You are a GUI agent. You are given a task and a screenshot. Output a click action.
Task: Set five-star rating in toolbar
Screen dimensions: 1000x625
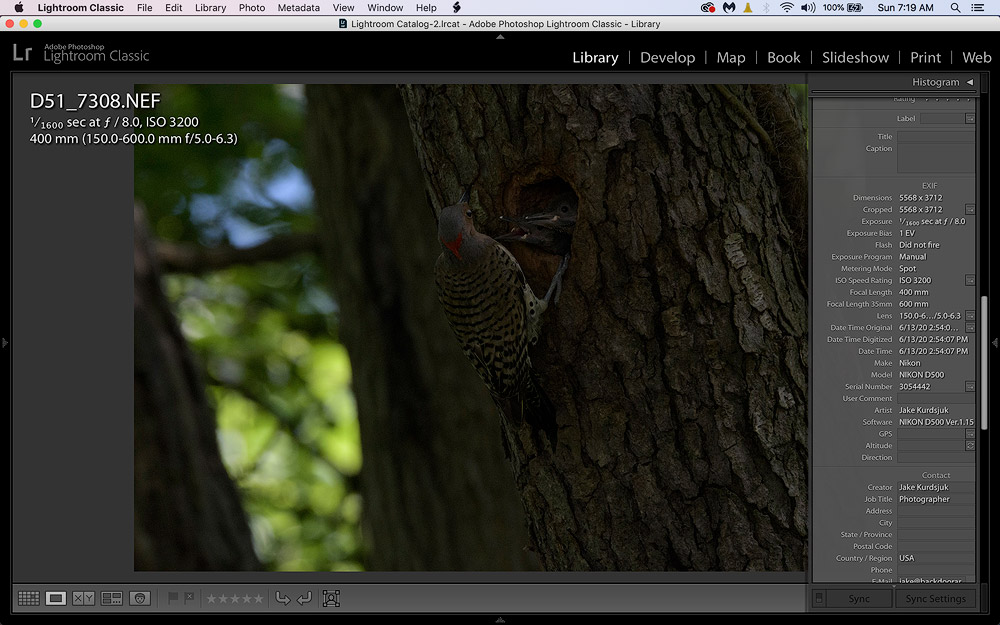tap(259, 598)
